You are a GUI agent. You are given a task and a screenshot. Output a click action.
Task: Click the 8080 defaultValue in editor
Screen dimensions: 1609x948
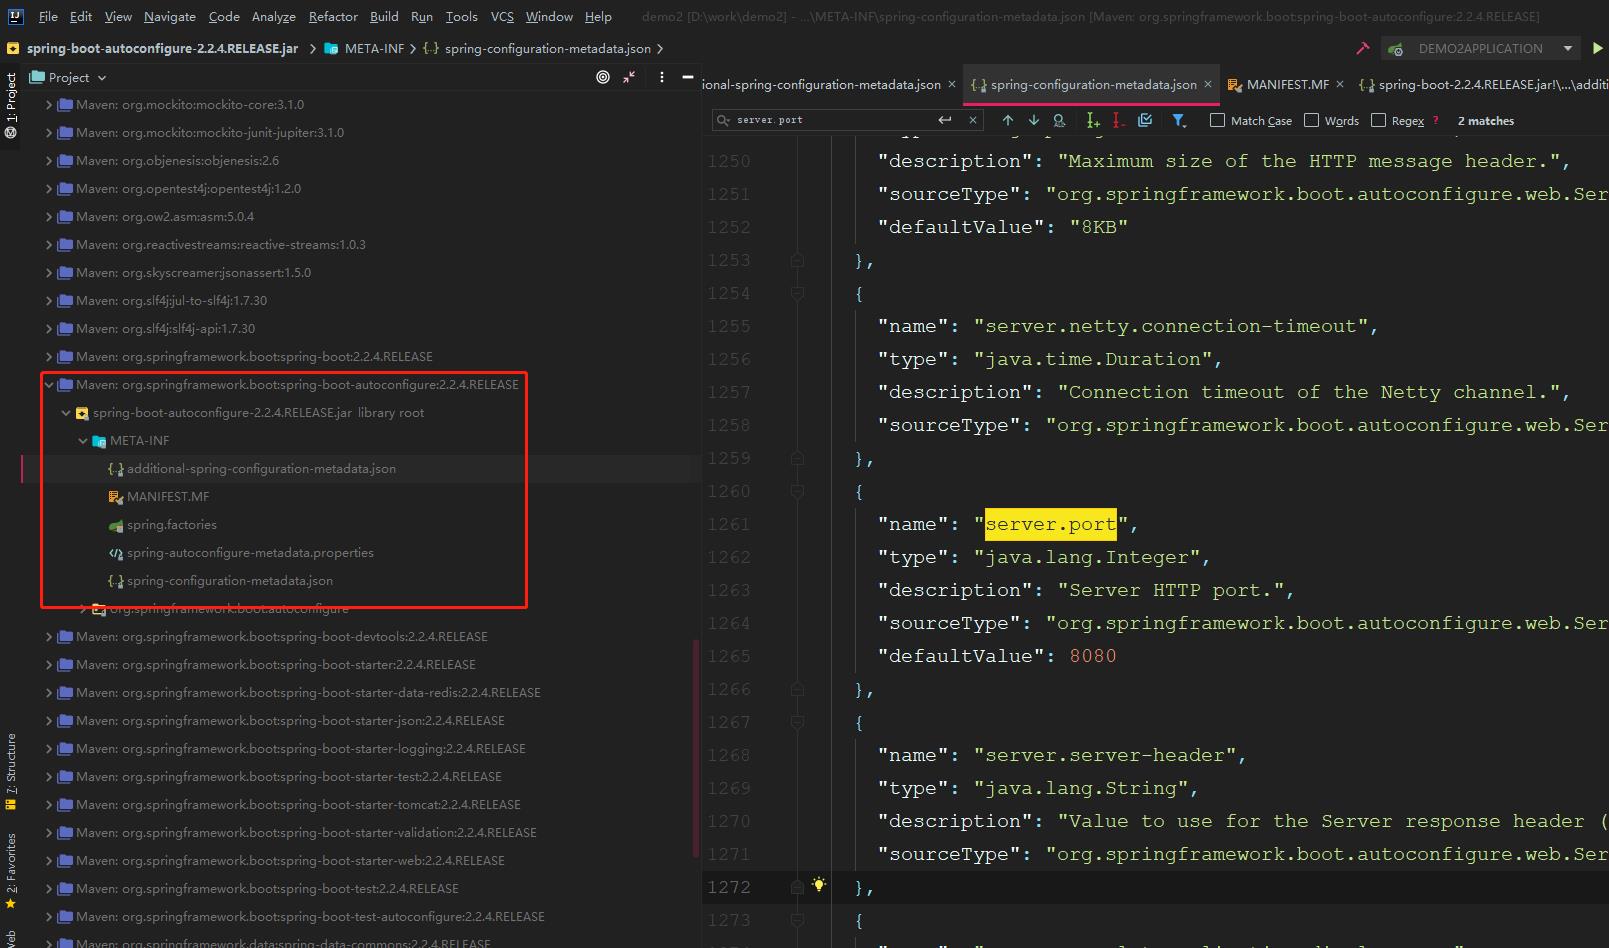coord(1092,656)
